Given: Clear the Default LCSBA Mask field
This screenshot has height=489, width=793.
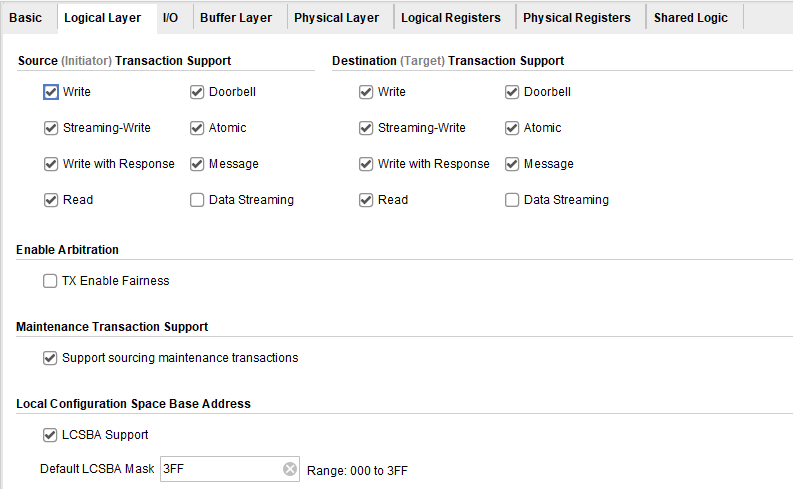Looking at the screenshot, I should point(290,469).
